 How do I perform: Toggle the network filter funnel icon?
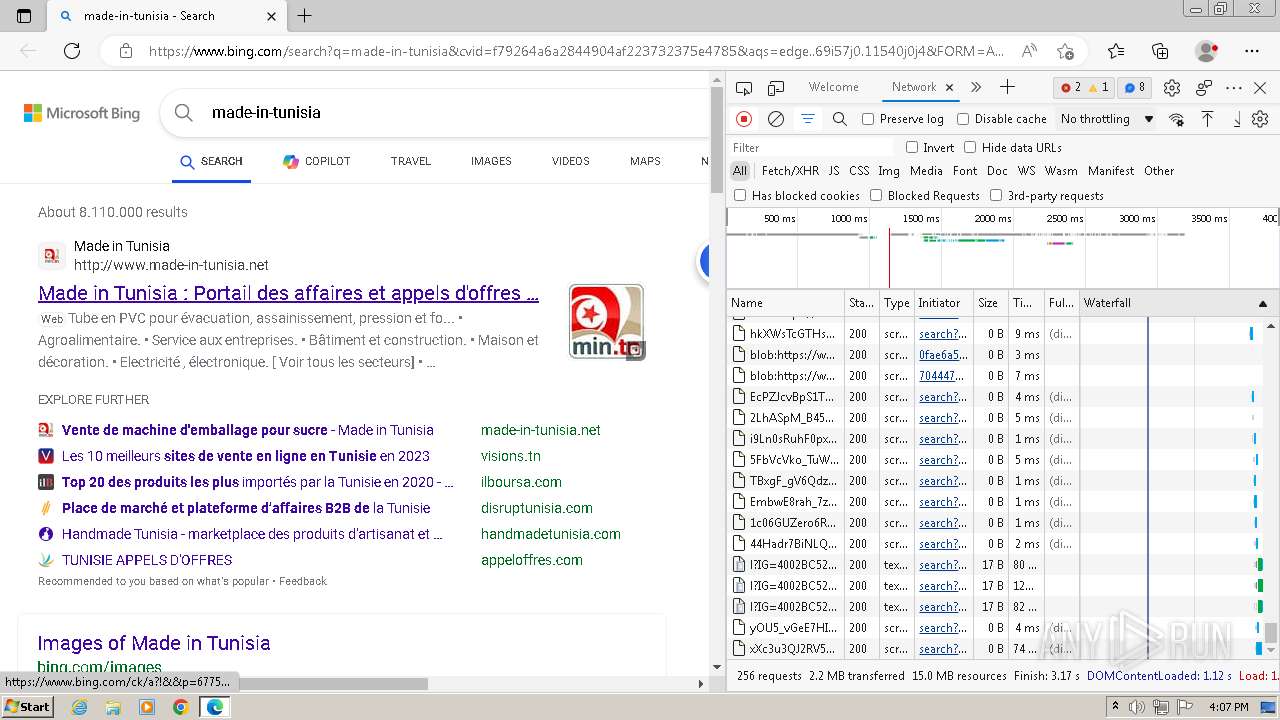(x=808, y=119)
